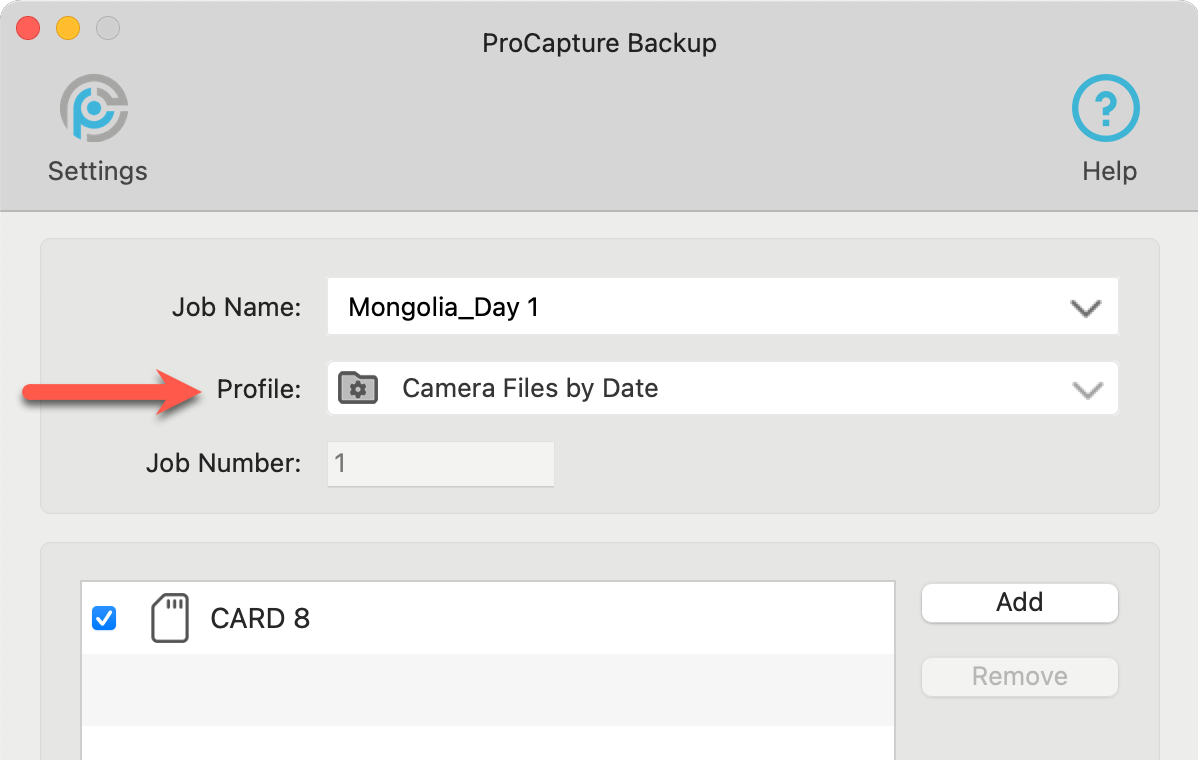The image size is (1198, 760).
Task: Click the Job Number field
Action: [440, 464]
